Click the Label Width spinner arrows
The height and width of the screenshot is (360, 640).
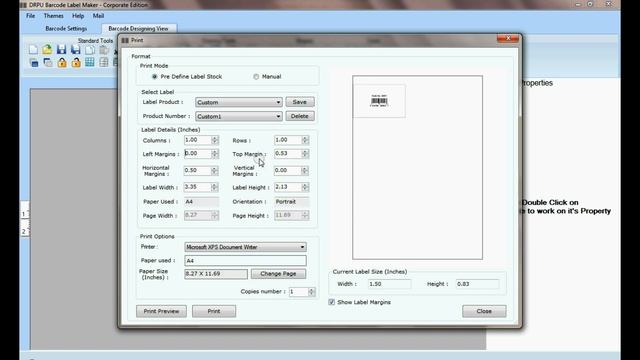215,187
